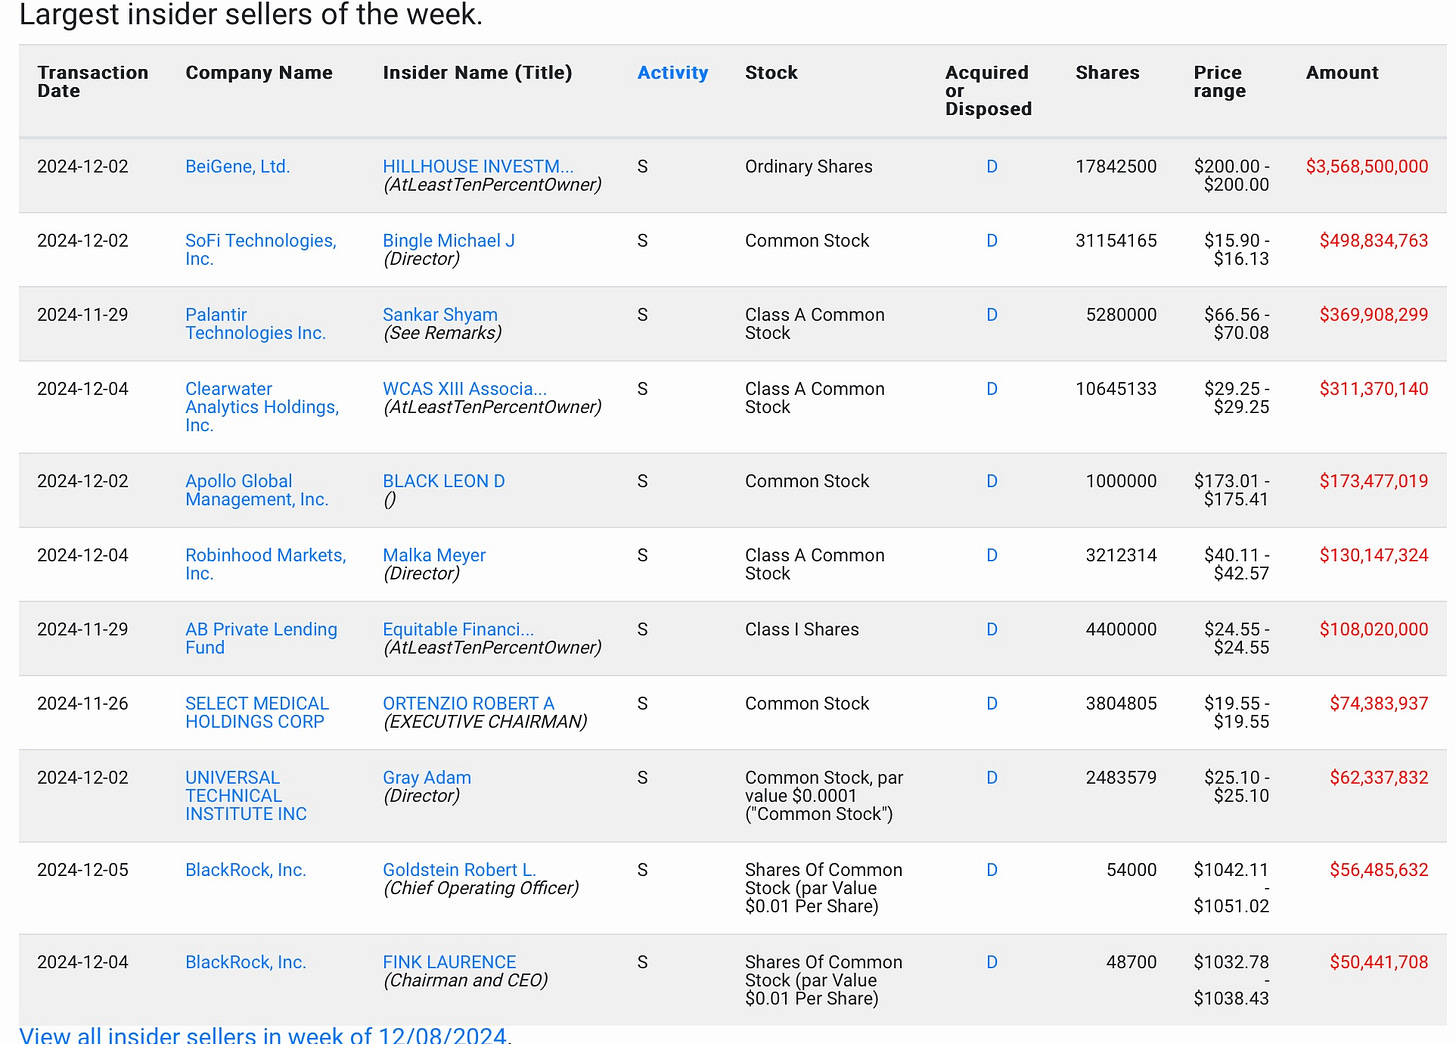The width and height of the screenshot is (1456, 1044).
Task: Select the $74,383,937 amount cell
Action: [x=1379, y=703]
